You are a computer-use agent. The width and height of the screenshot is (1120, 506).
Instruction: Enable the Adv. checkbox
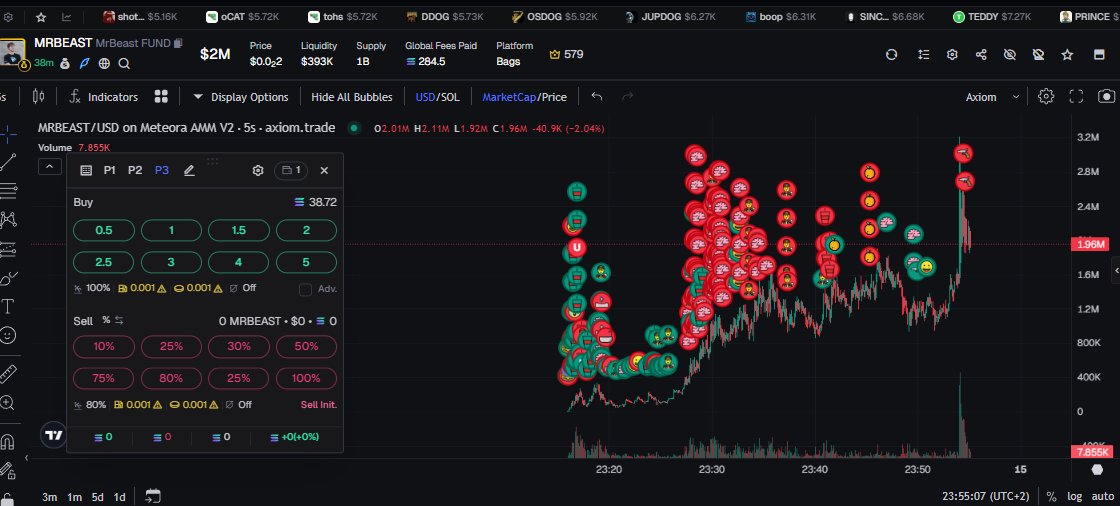coord(305,289)
